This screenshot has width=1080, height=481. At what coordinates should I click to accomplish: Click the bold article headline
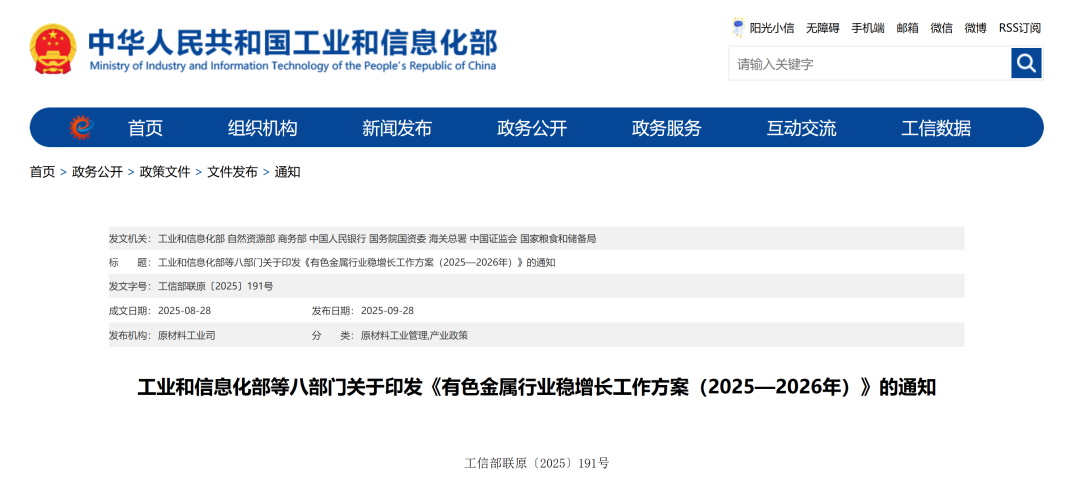click(x=537, y=387)
